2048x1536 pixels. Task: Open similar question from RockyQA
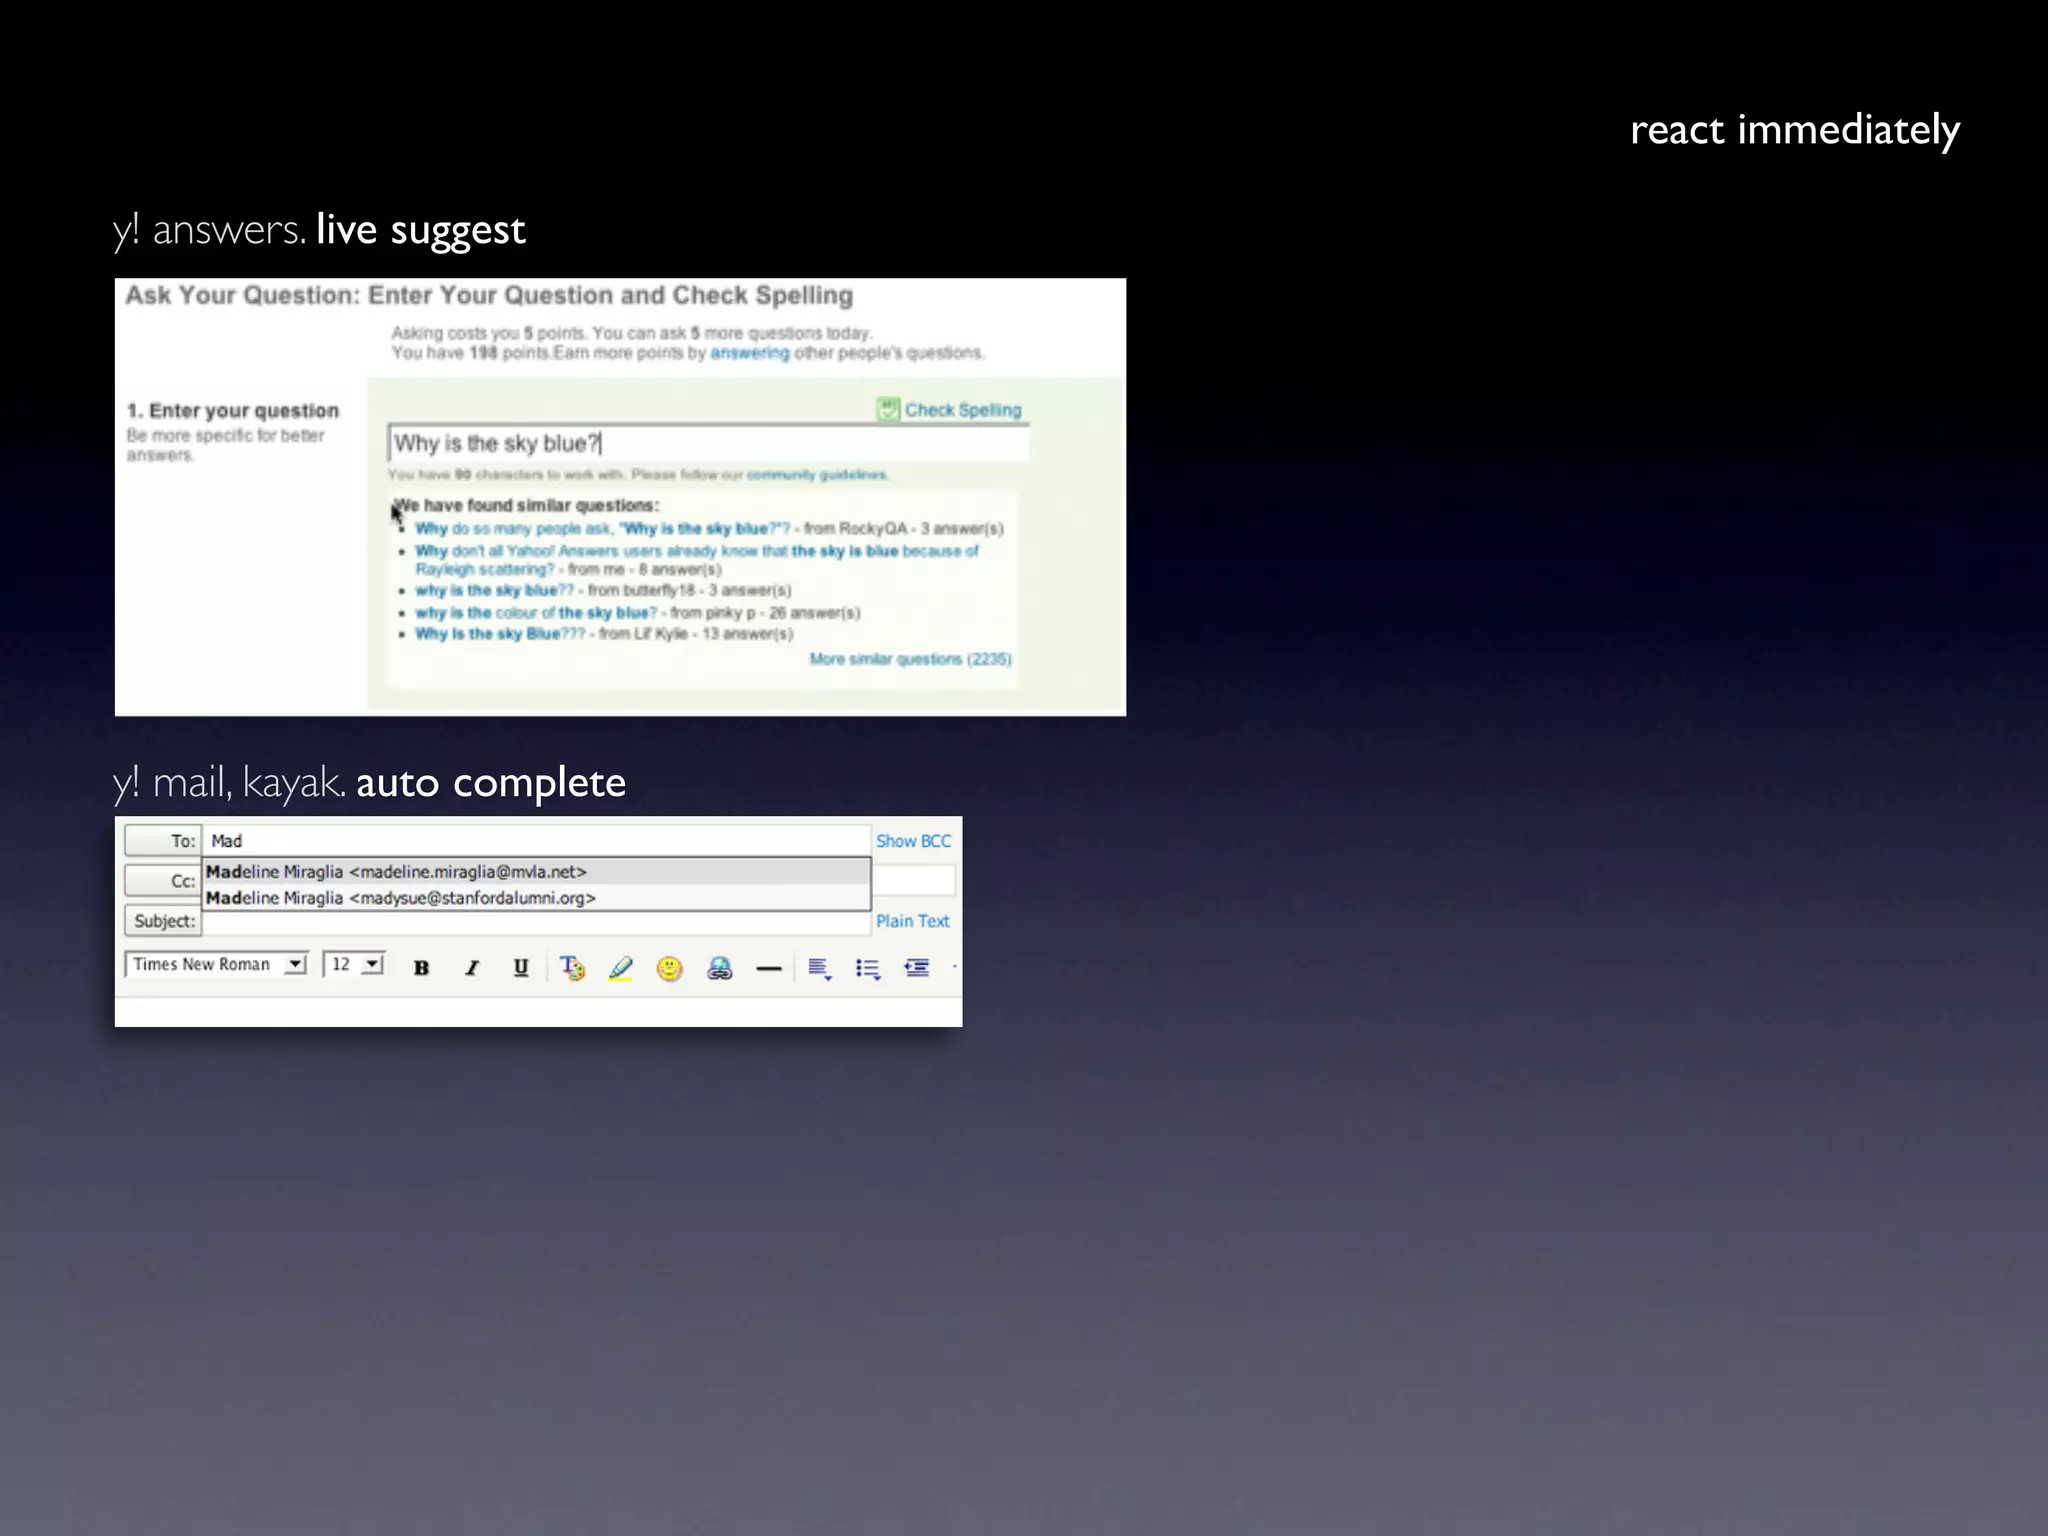[x=602, y=528]
